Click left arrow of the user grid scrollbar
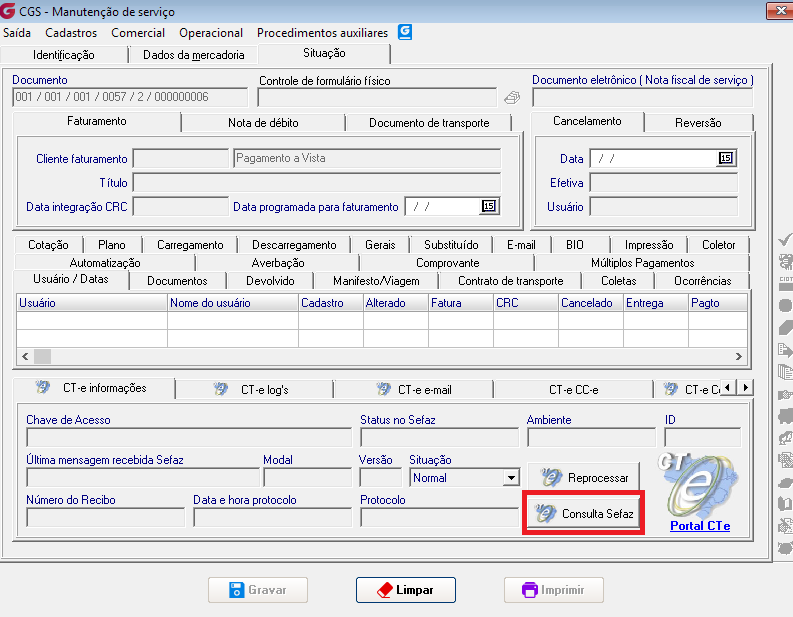Image resolution: width=793 pixels, height=617 pixels. tap(25, 357)
